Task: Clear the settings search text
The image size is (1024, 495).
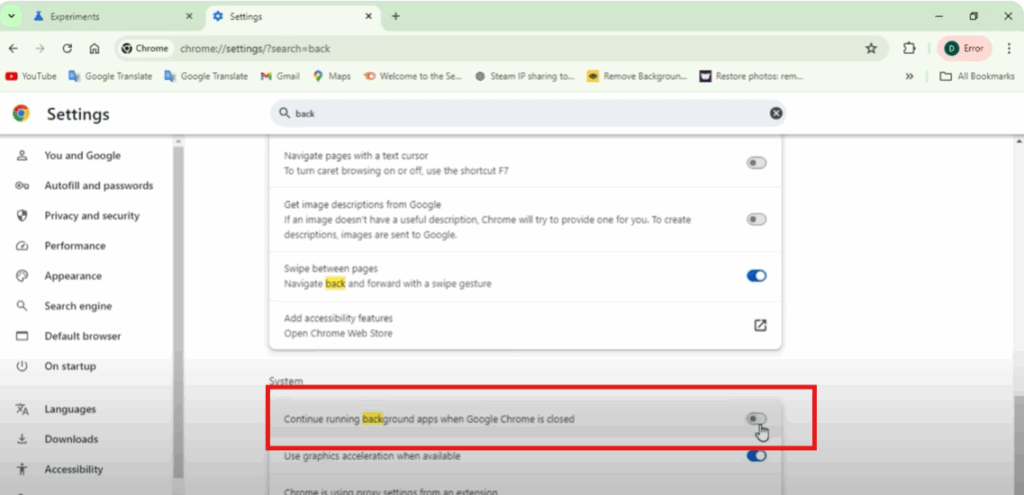Action: point(775,113)
